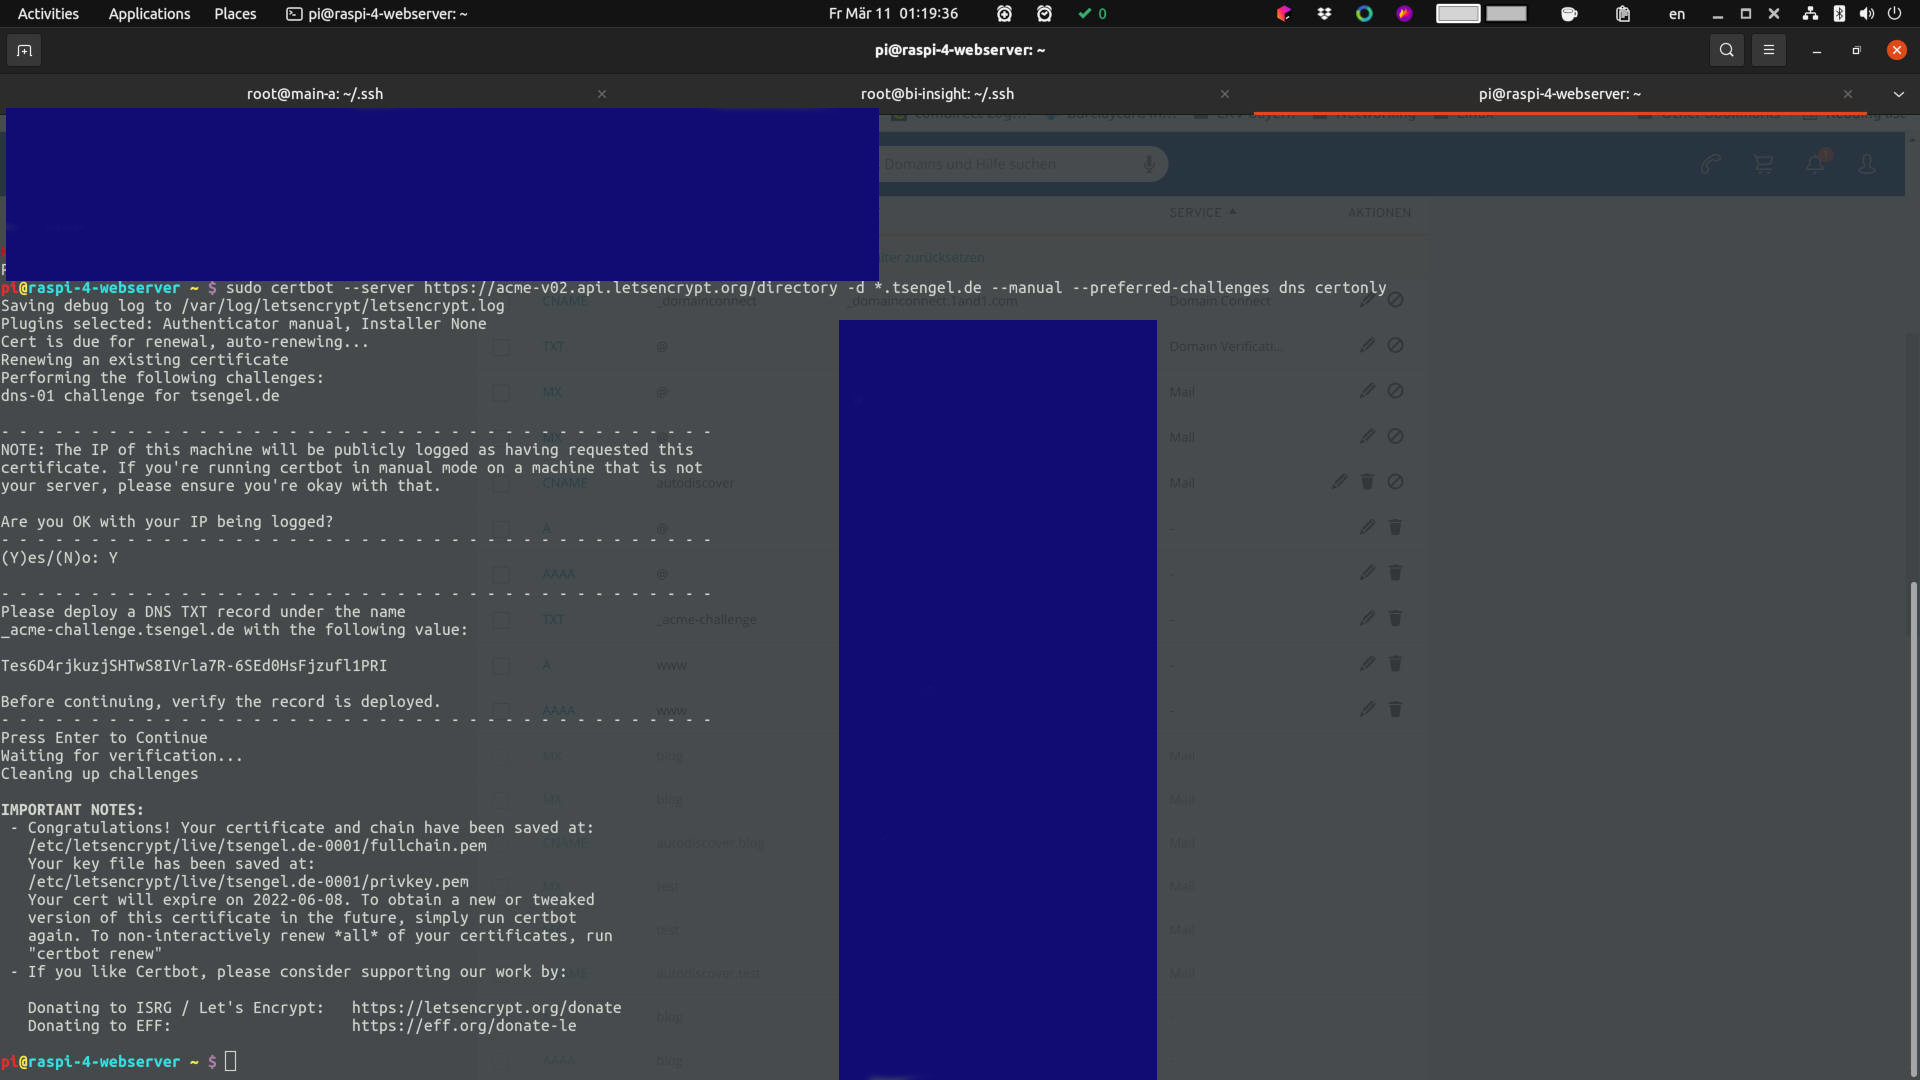
Task: Disable the autodiscover CNAME Mail record
Action: [x=1396, y=482]
